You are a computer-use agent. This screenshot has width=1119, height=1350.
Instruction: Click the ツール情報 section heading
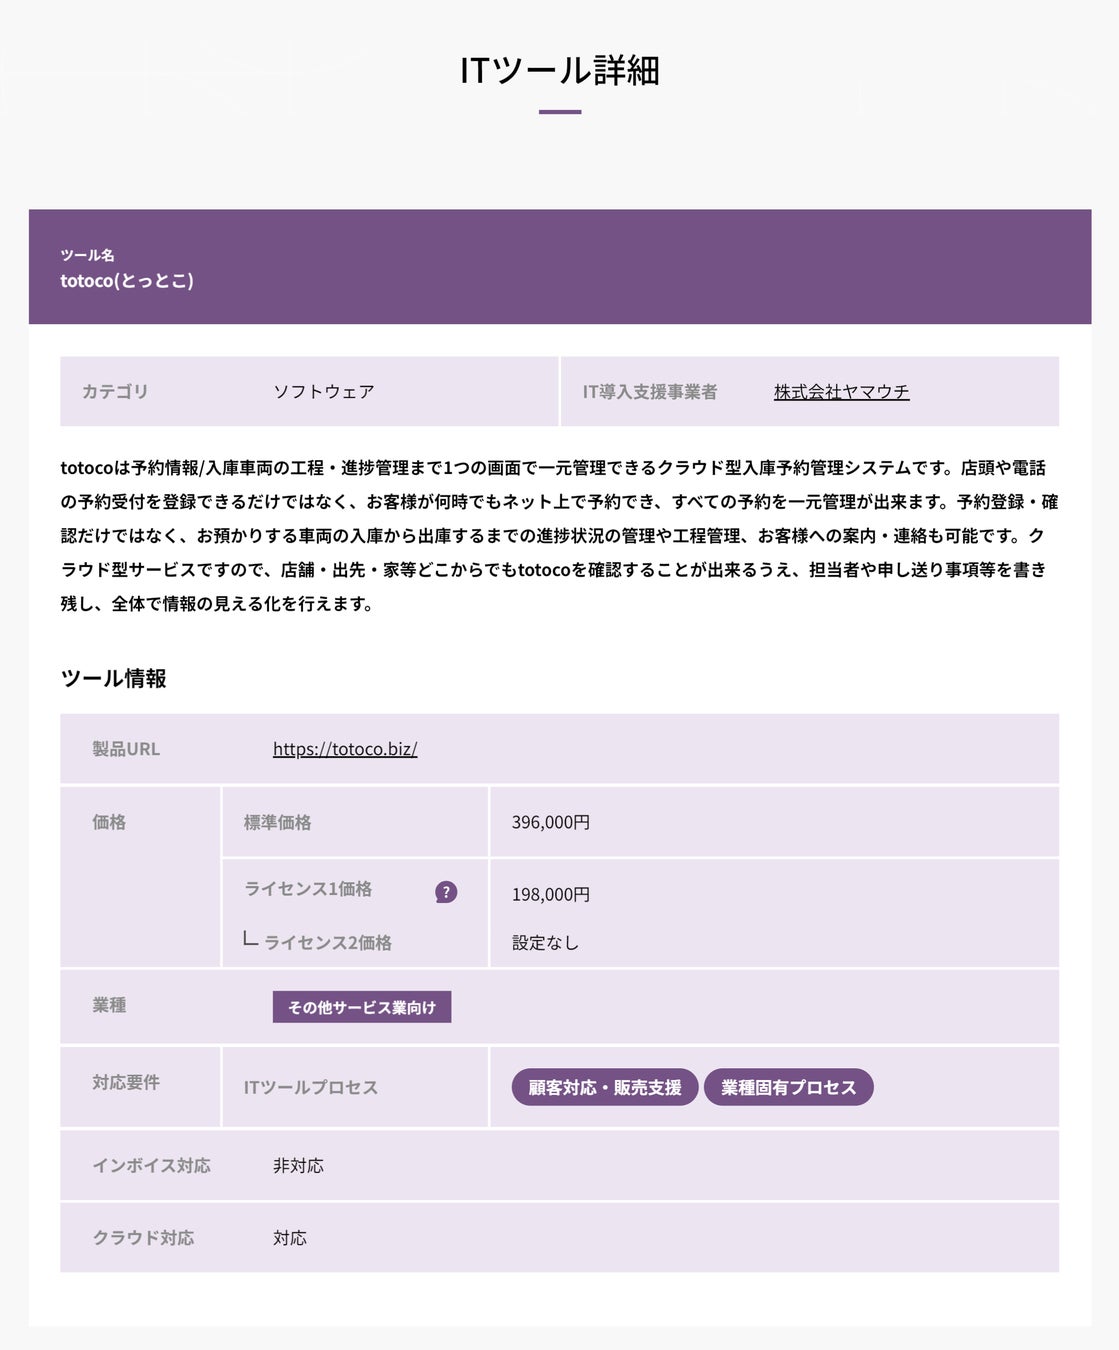114,678
